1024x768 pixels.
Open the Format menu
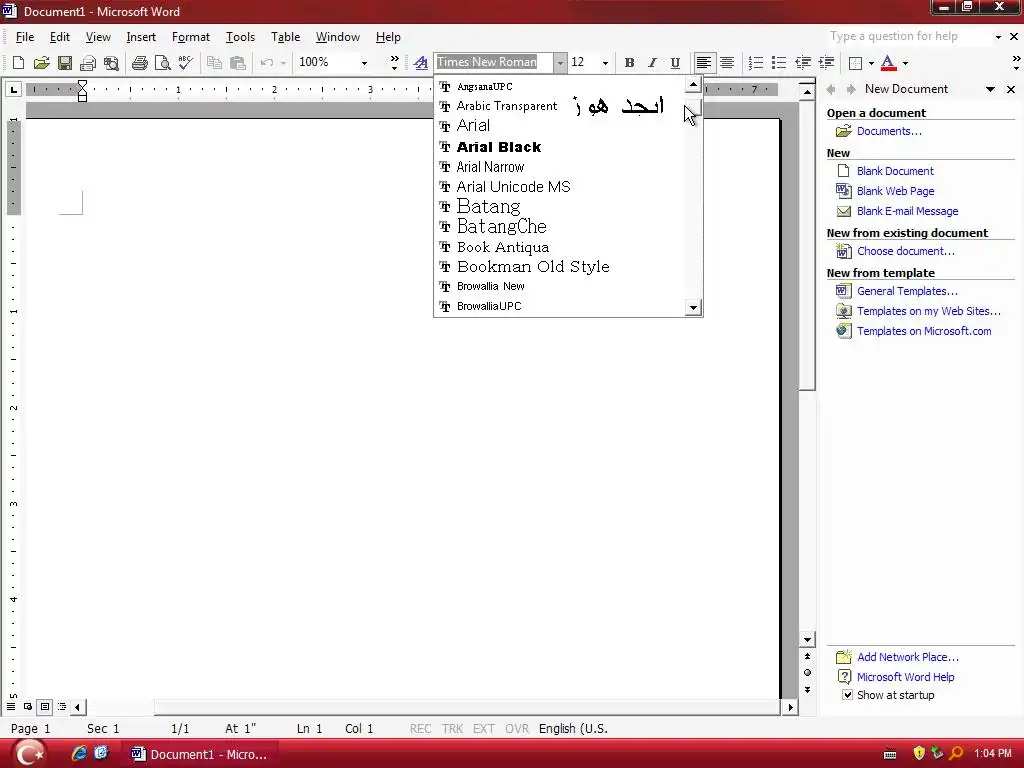[x=191, y=37]
